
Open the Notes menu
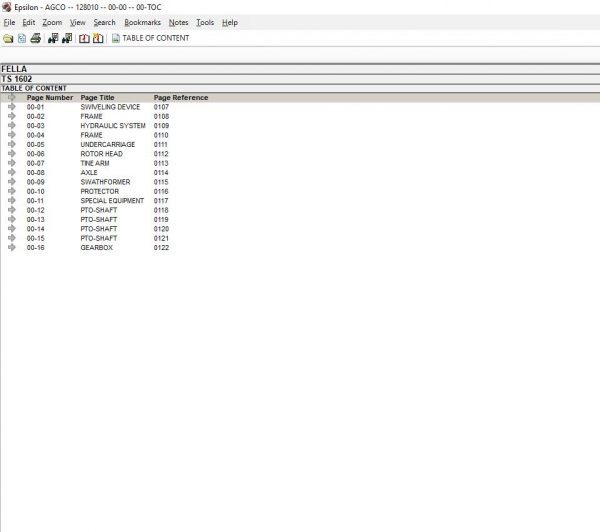click(178, 23)
